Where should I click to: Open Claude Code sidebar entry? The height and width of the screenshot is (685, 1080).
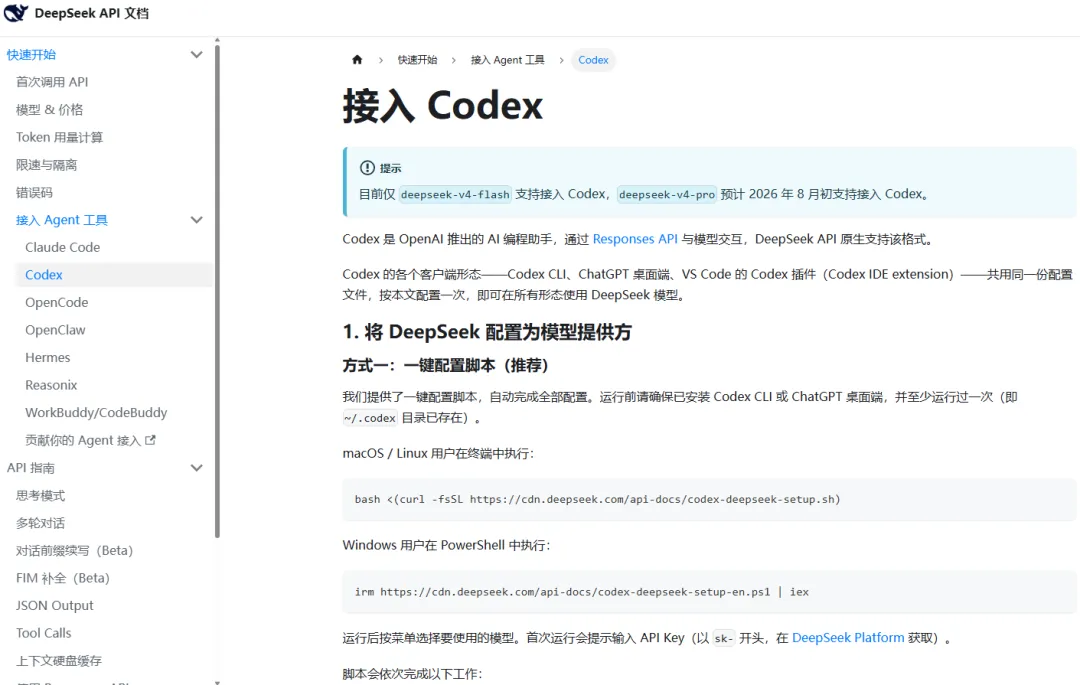(x=63, y=247)
